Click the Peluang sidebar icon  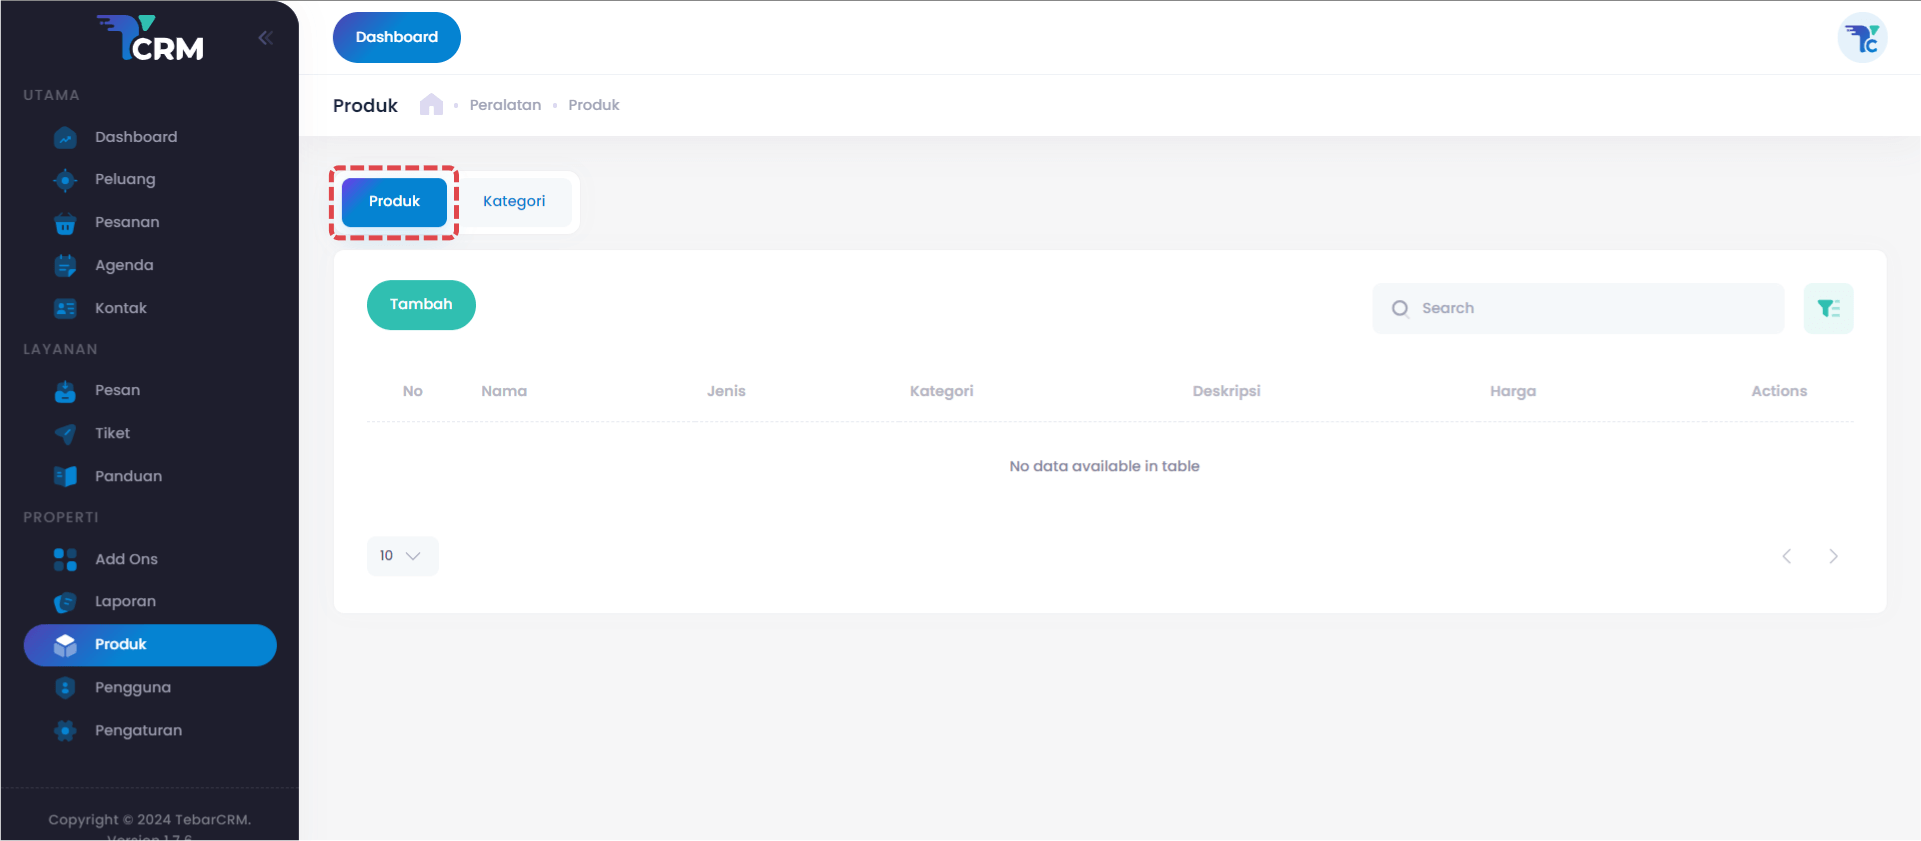(65, 180)
